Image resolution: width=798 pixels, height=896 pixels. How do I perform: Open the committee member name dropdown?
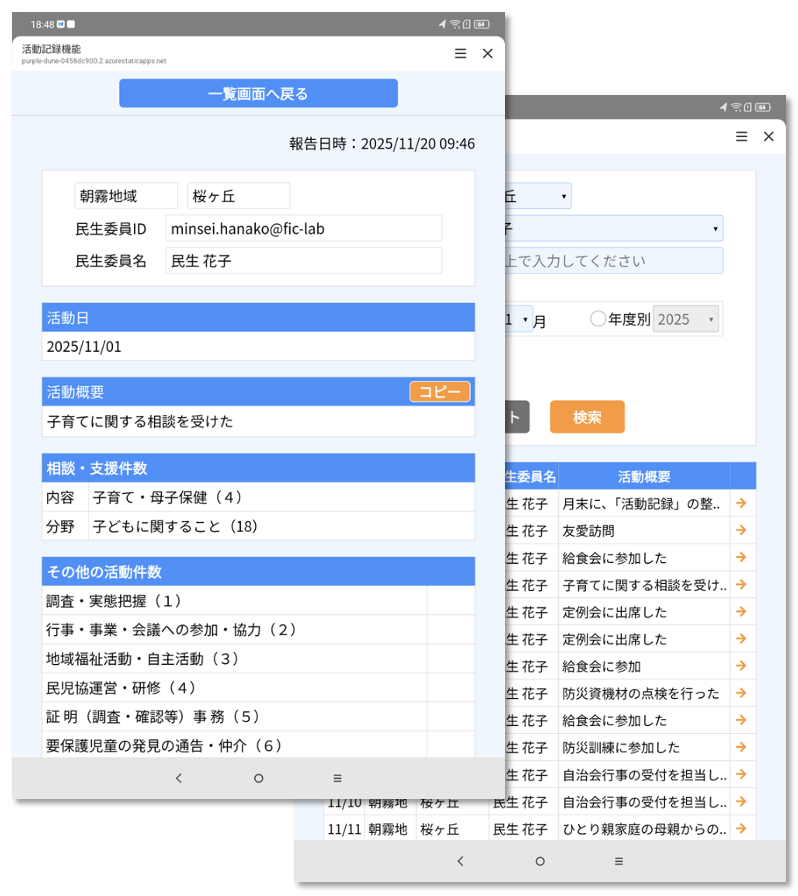pyautogui.click(x=614, y=229)
